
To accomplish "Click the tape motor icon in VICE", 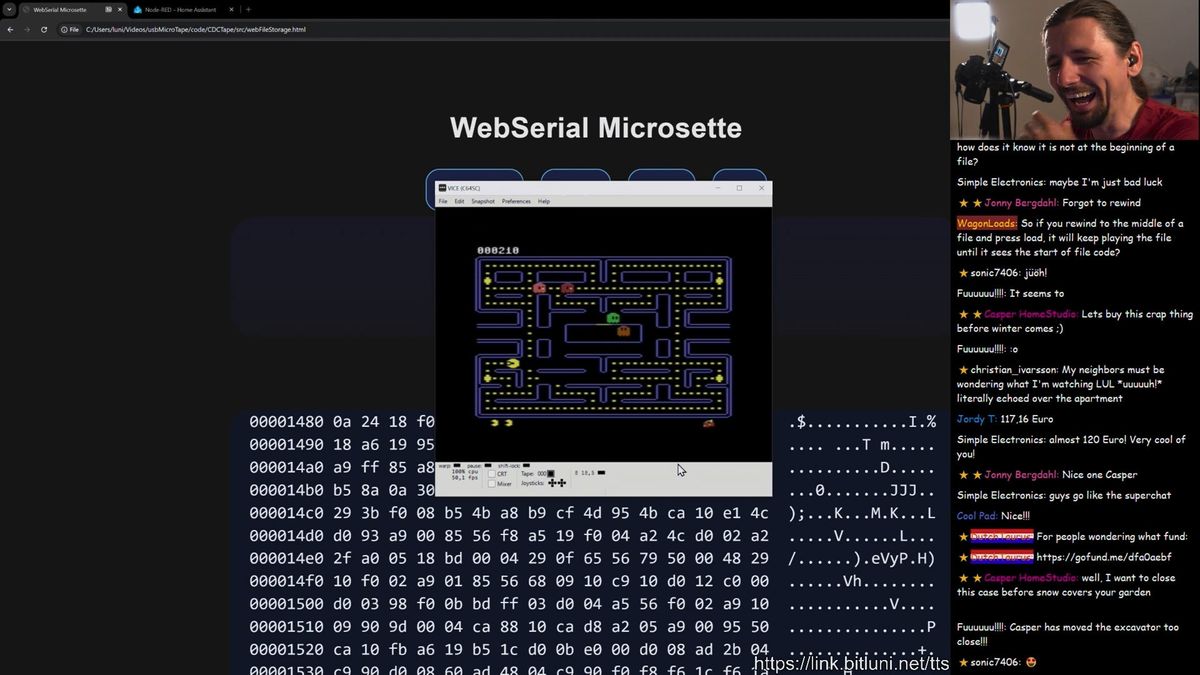I will pos(550,473).
